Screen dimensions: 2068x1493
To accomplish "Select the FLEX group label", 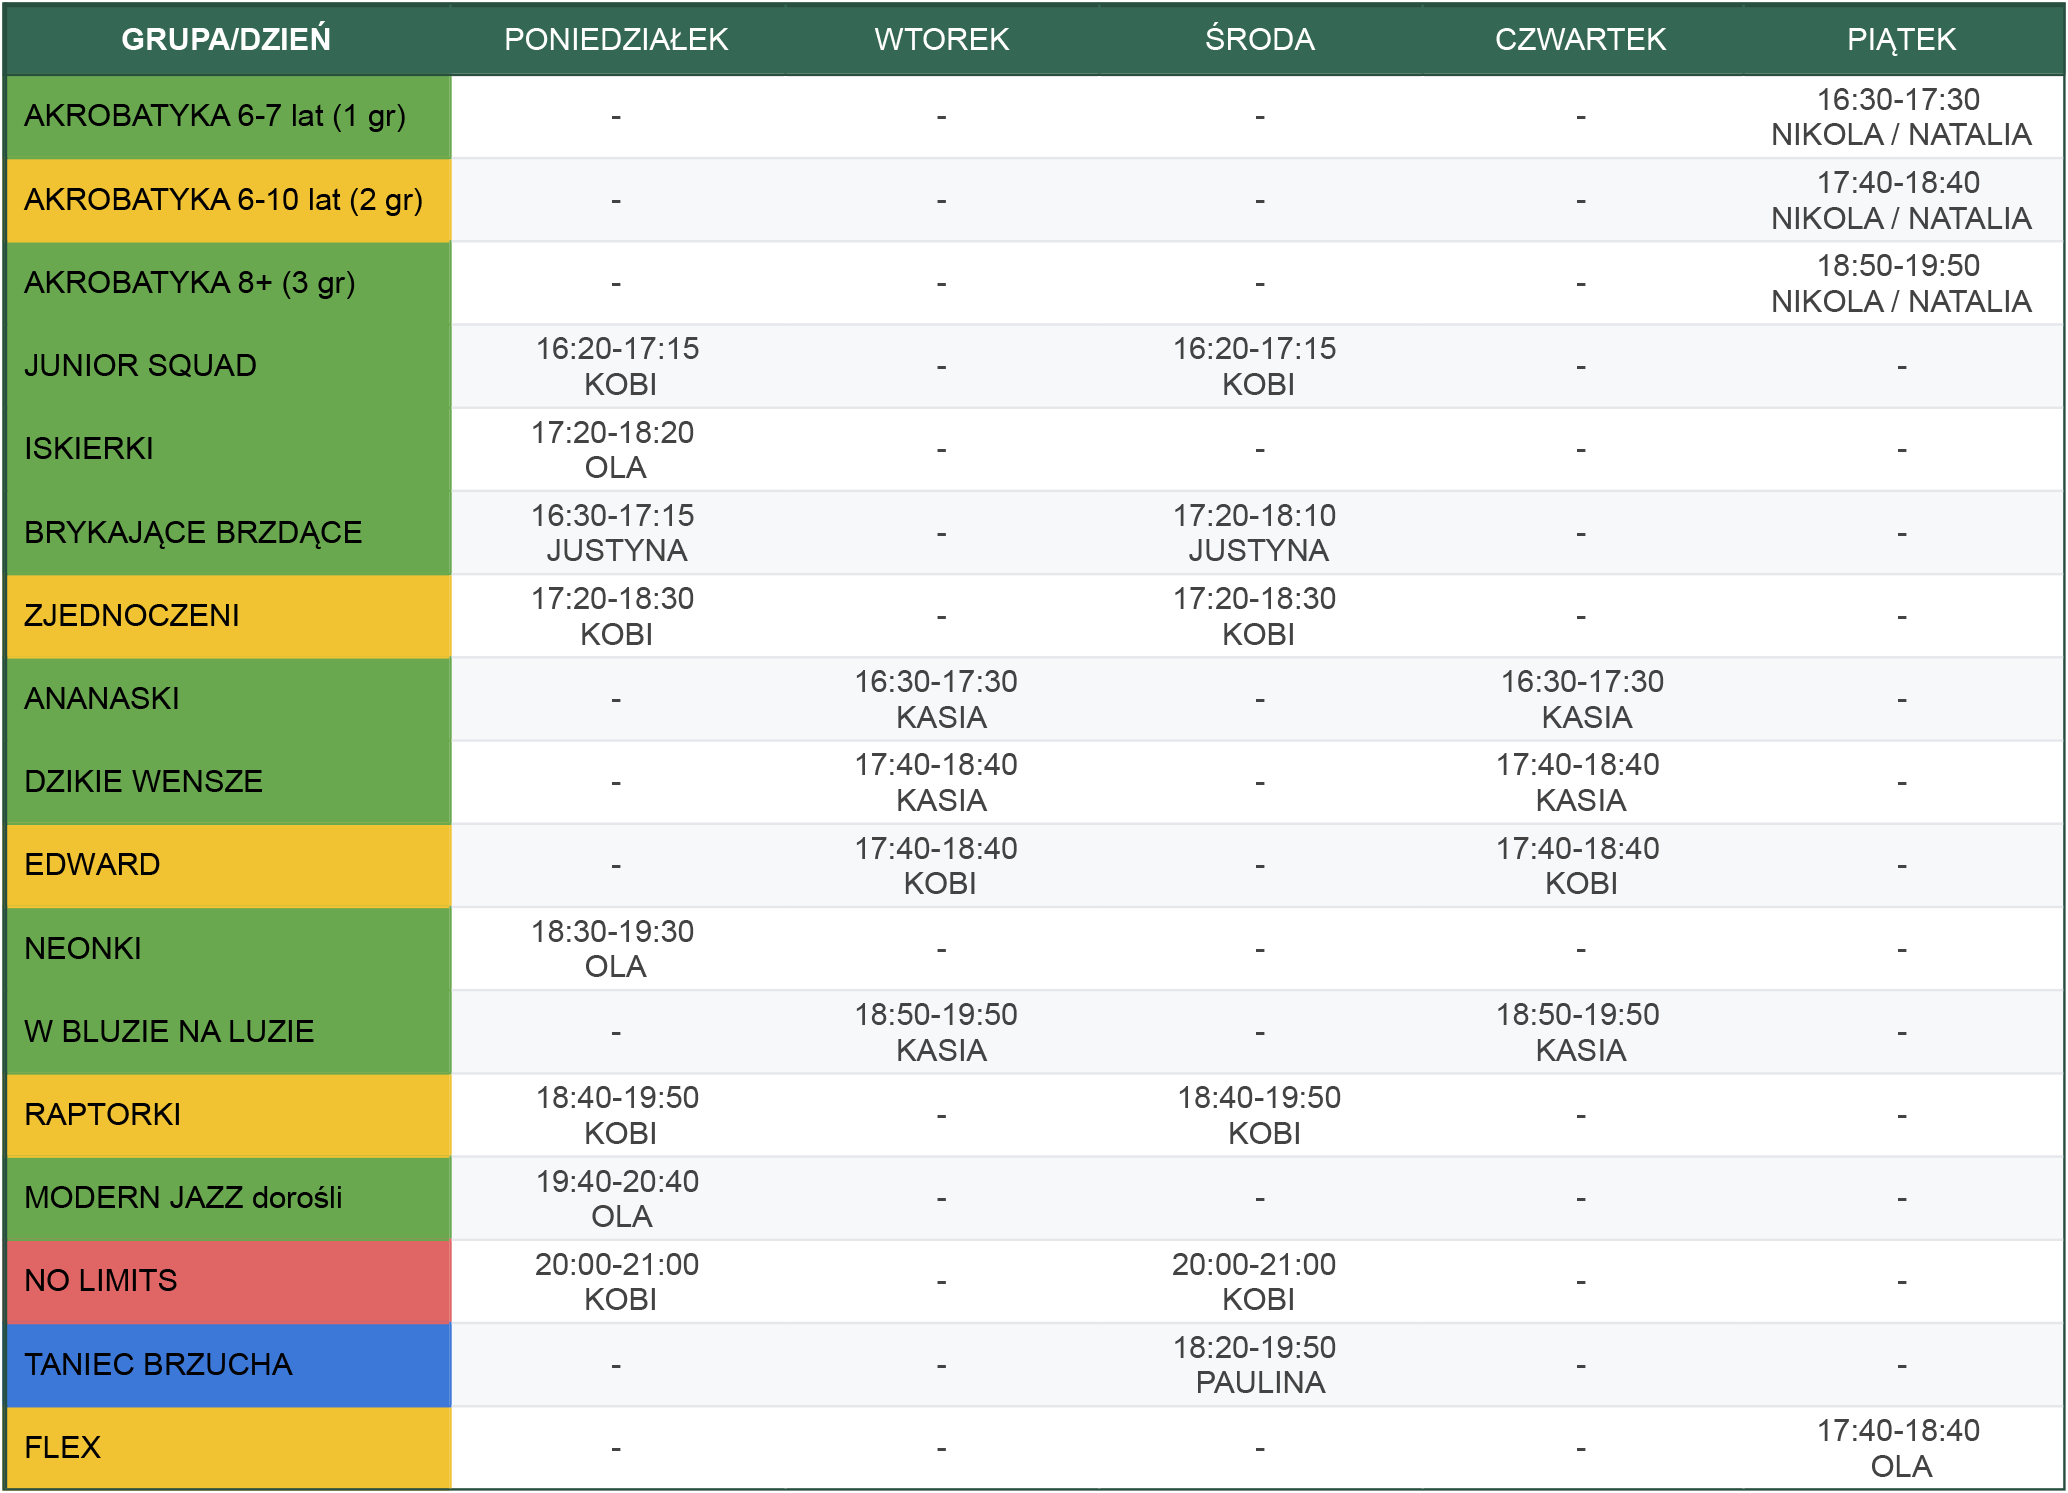I will (229, 1447).
